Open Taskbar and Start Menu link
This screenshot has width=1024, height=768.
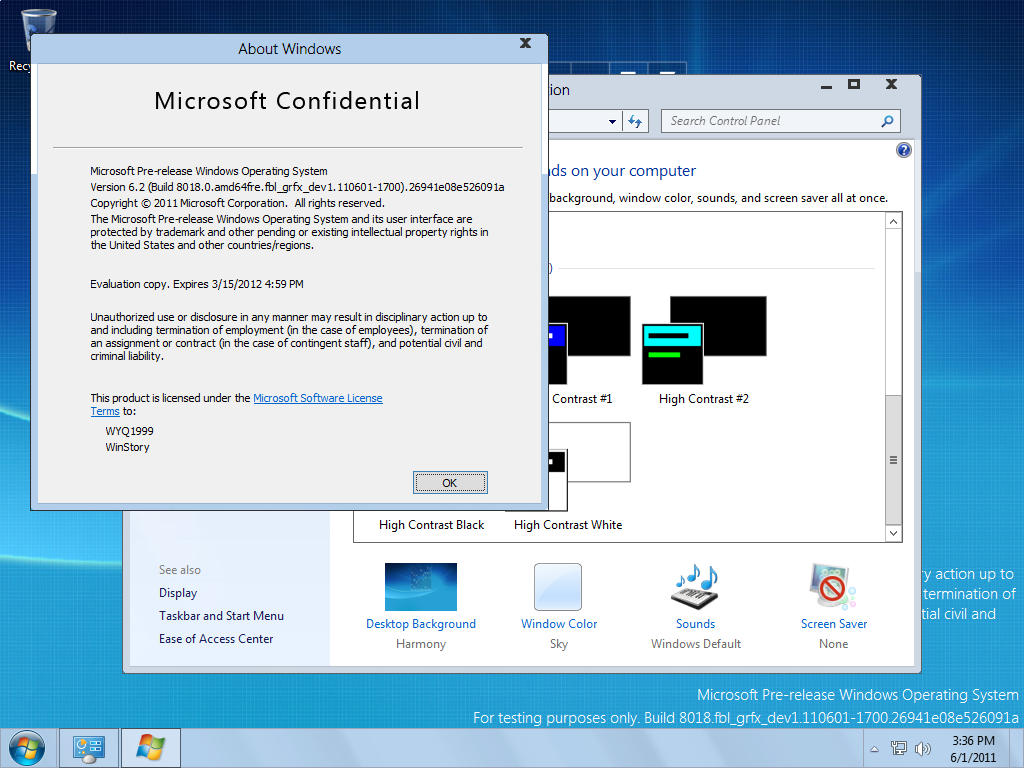[x=221, y=616]
